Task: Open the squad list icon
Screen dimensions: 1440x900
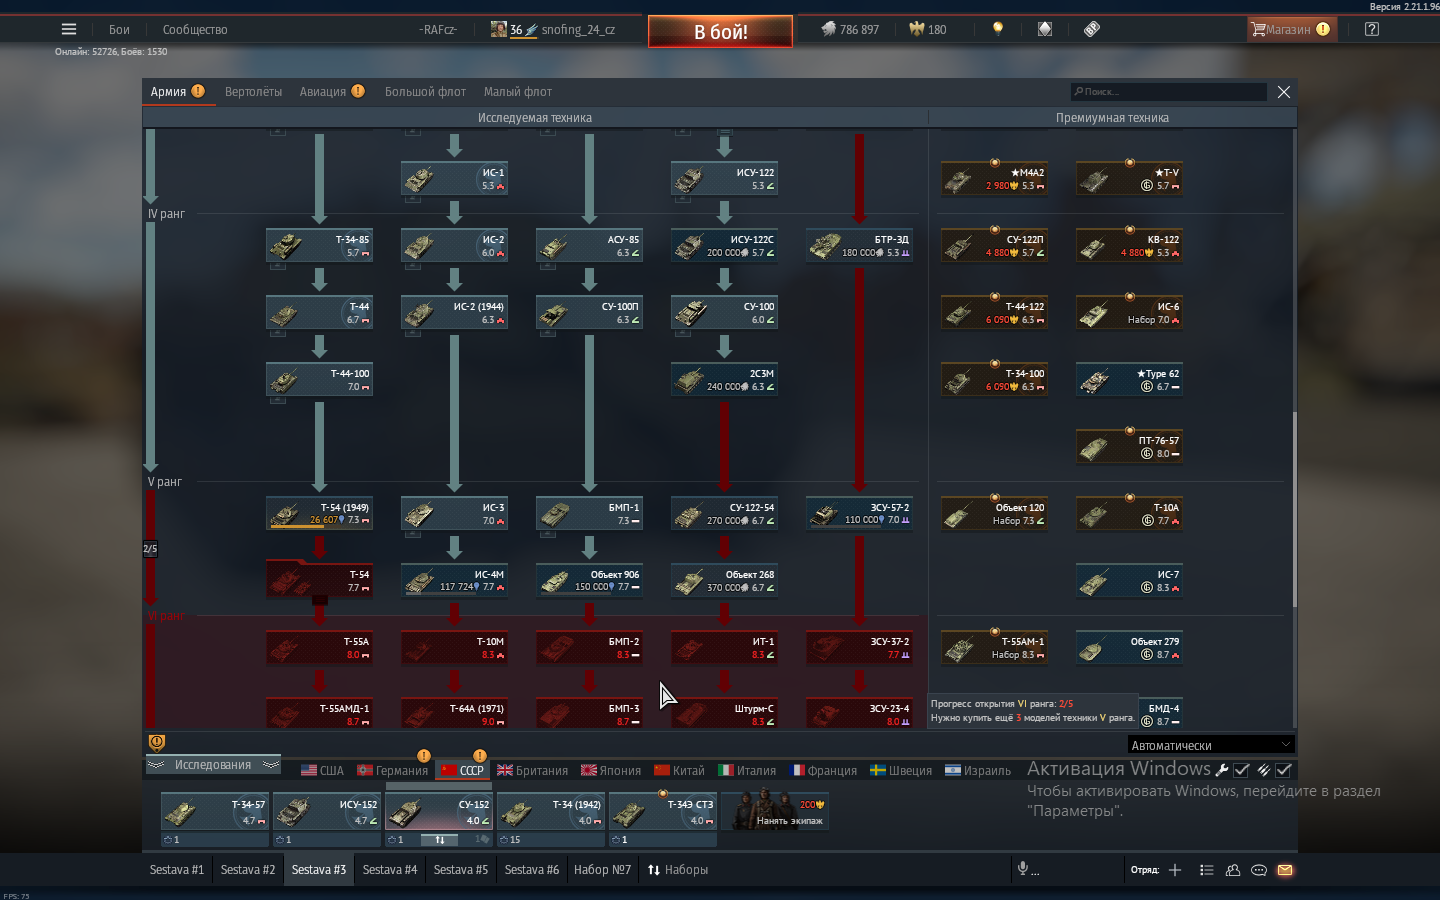Action: click(x=1207, y=870)
